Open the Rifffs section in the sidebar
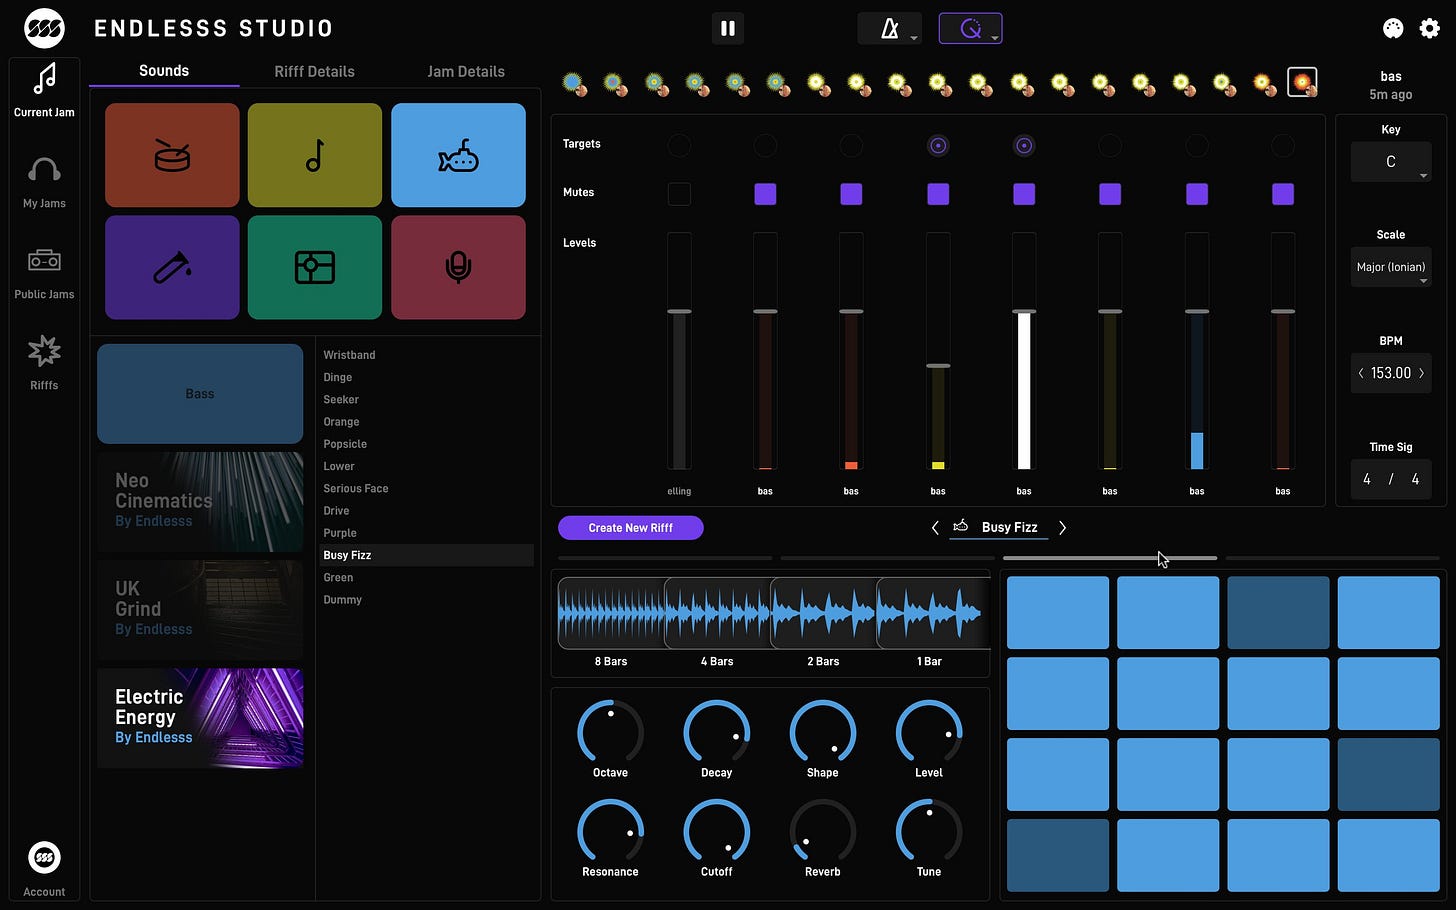The width and height of the screenshot is (1456, 910). (x=44, y=362)
